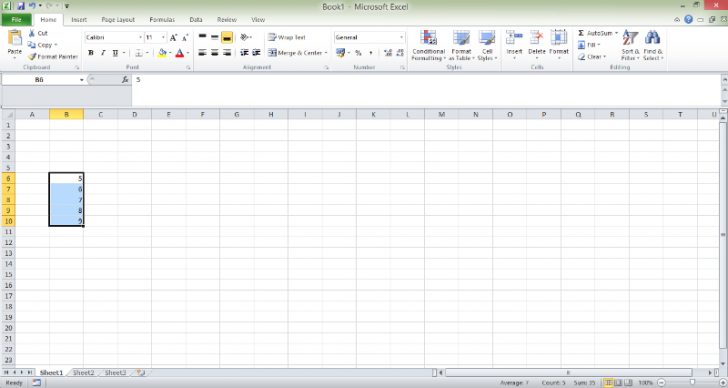Expand the Name Box dropdown arrow
Image resolution: width=728 pixels, height=388 pixels.
[82, 80]
